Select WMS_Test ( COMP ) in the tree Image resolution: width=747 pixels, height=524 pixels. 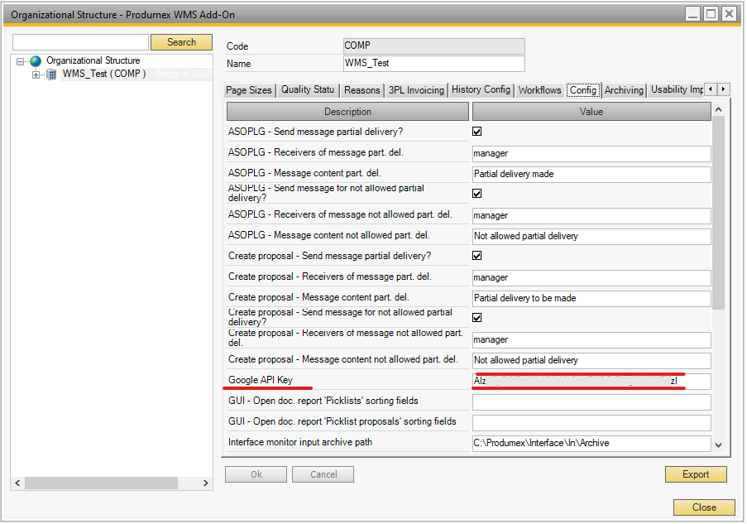tap(104, 74)
